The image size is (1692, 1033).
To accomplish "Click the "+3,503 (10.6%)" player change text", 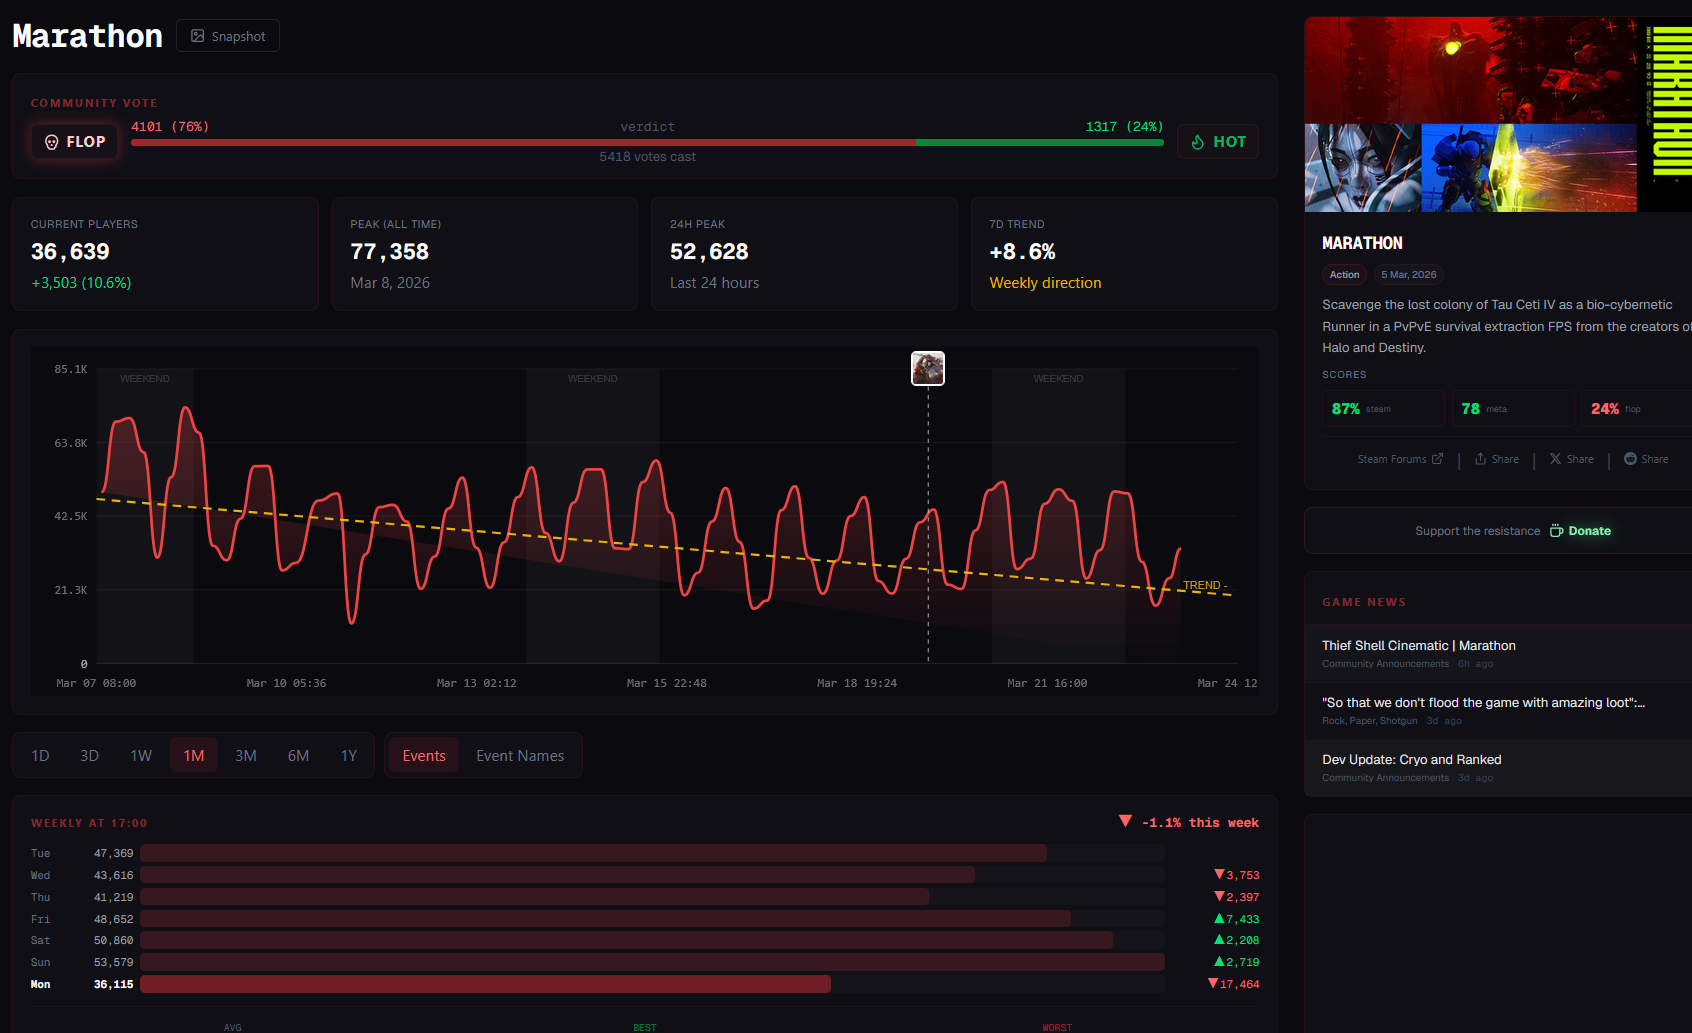I will [x=81, y=283].
